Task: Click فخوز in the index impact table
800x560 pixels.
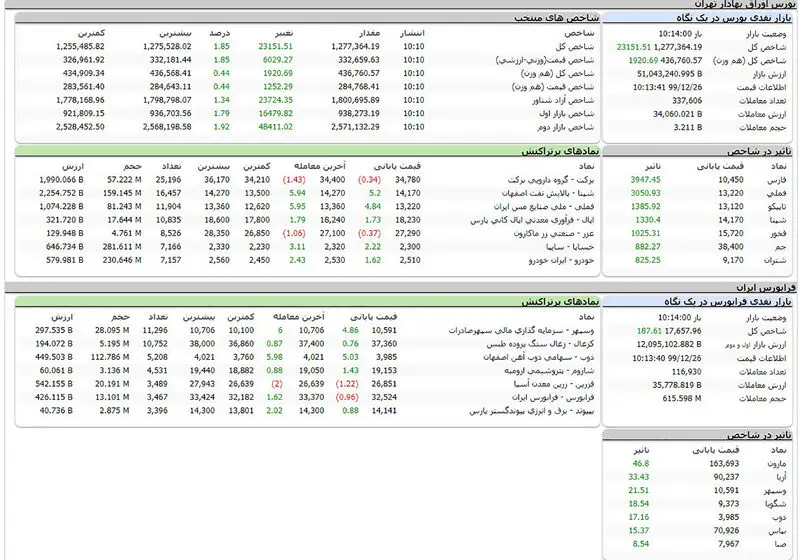Action: click(x=777, y=233)
